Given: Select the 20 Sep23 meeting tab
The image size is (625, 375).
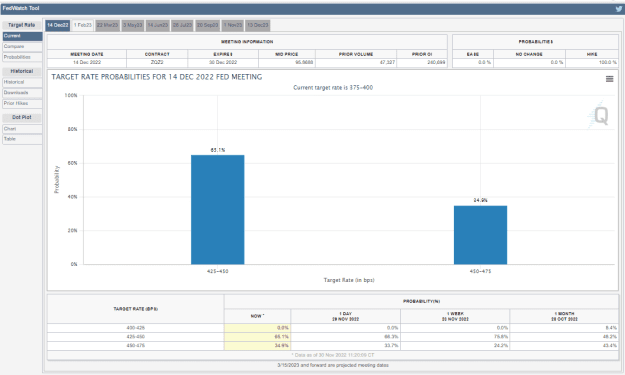Looking at the screenshot, I should click(207, 25).
